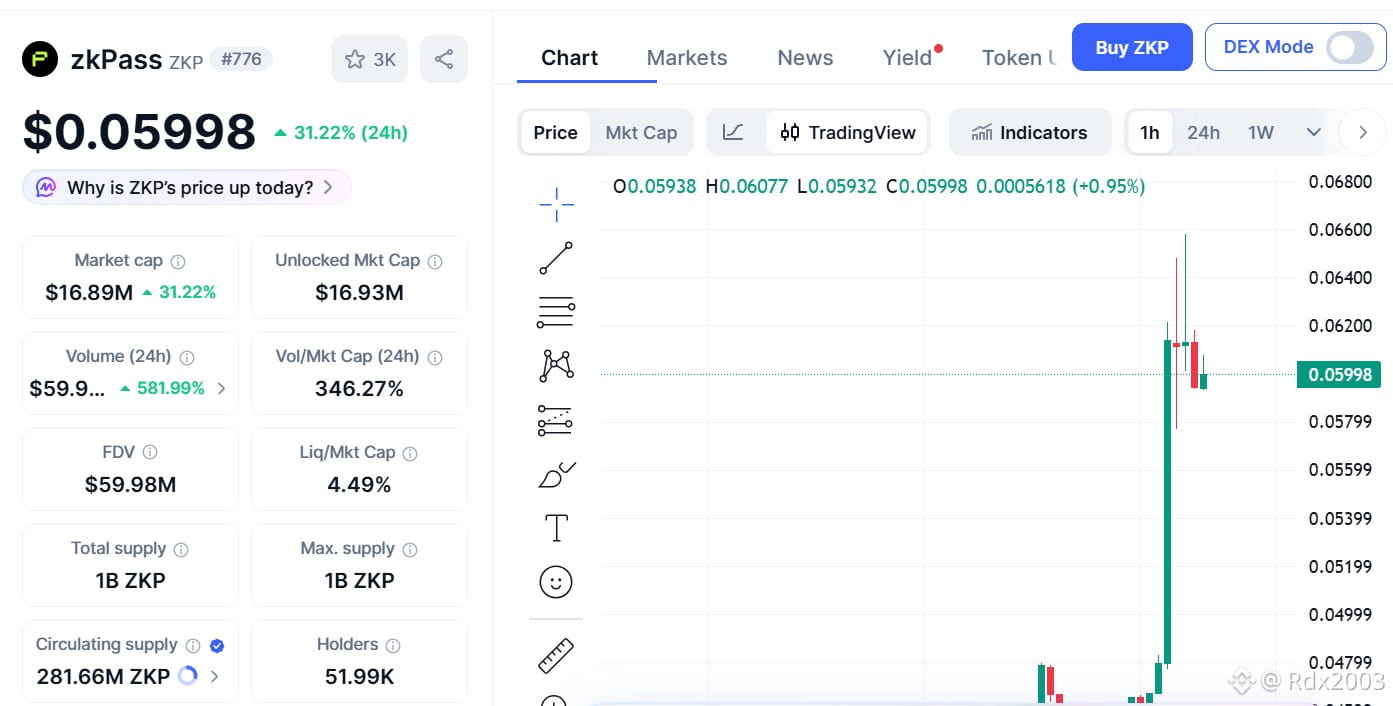Open the share icon button
The width and height of the screenshot is (1393, 706).
[444, 60]
